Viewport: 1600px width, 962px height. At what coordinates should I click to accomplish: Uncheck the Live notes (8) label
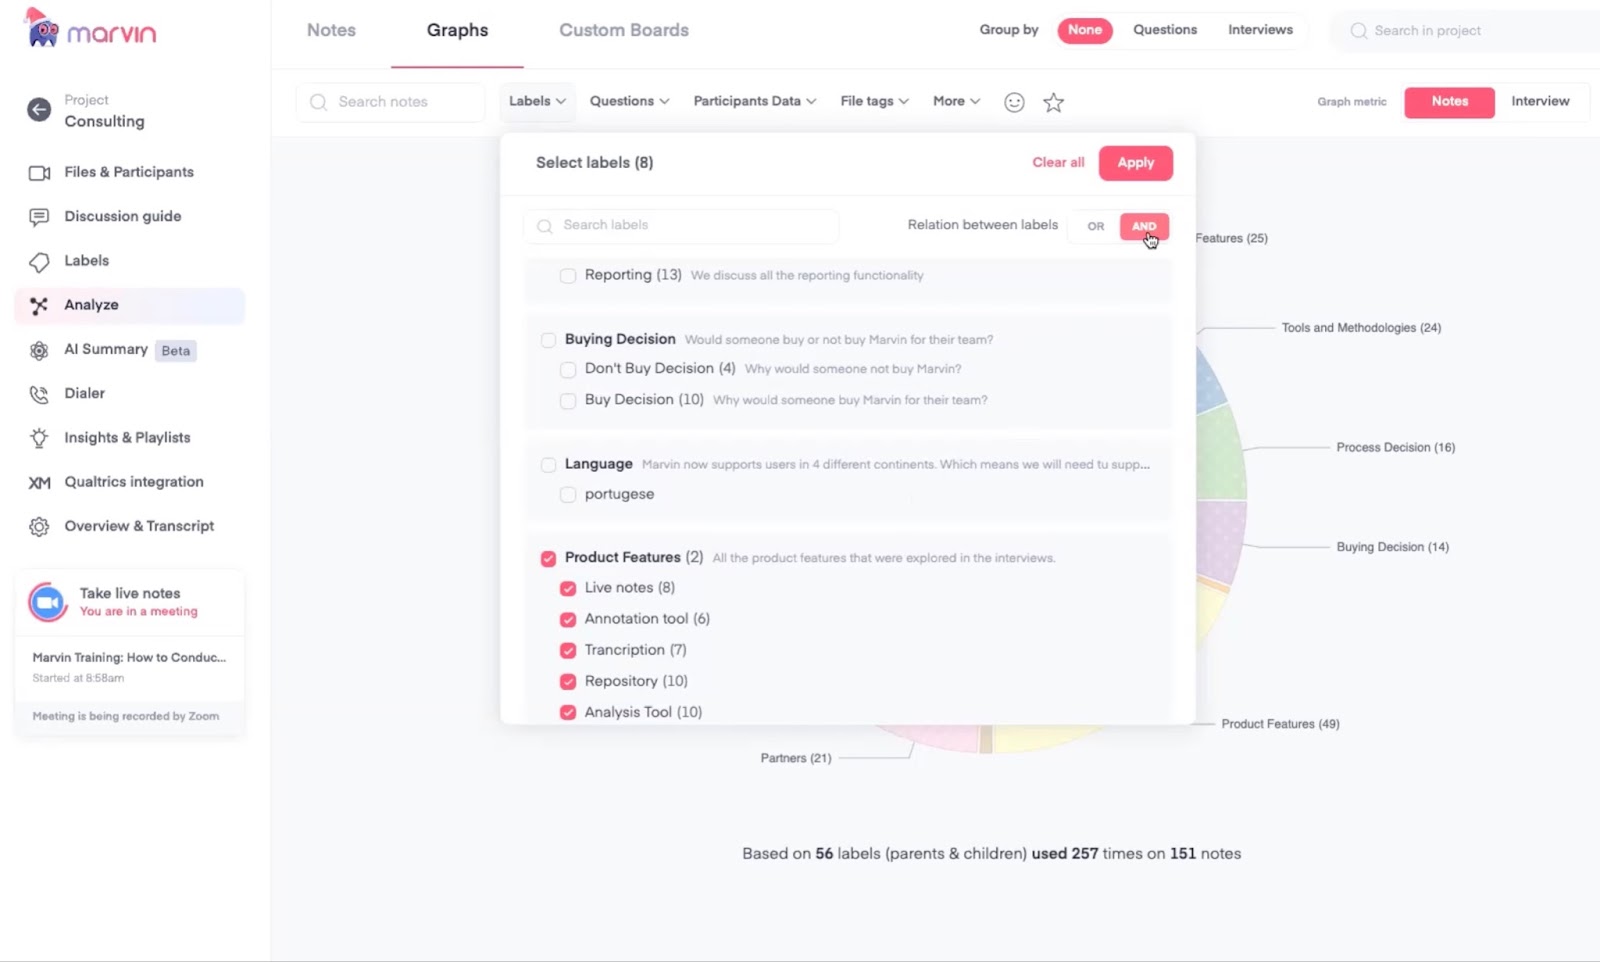click(568, 588)
